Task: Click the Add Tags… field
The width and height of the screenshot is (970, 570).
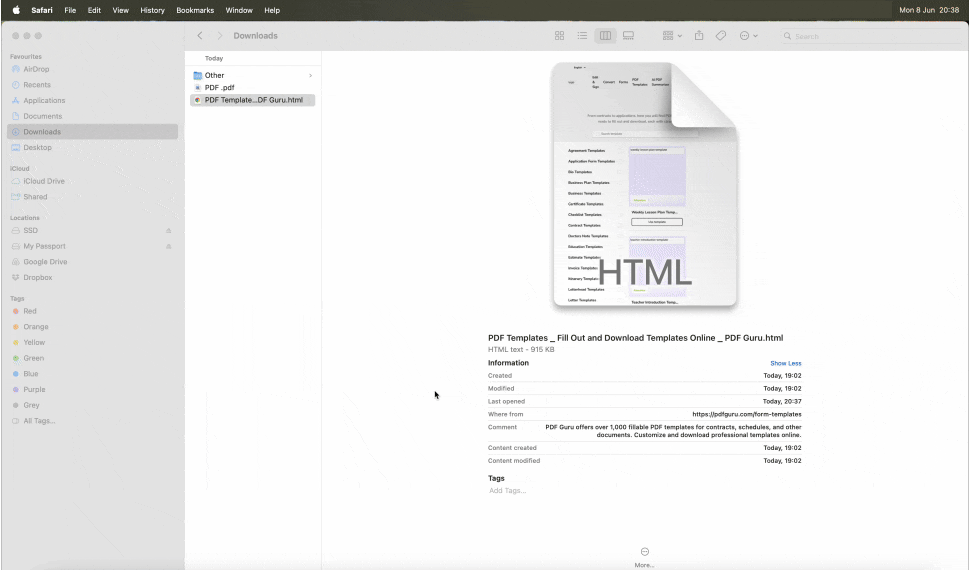Action: (x=507, y=491)
